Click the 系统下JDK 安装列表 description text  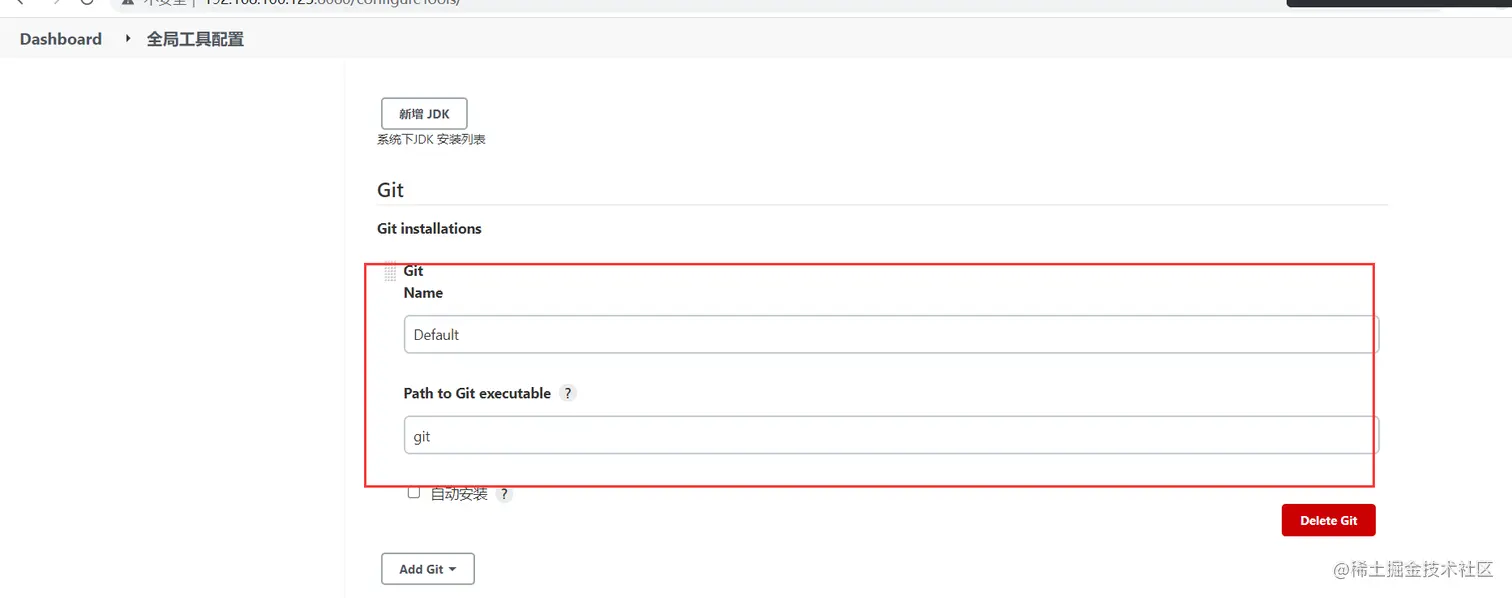(431, 140)
